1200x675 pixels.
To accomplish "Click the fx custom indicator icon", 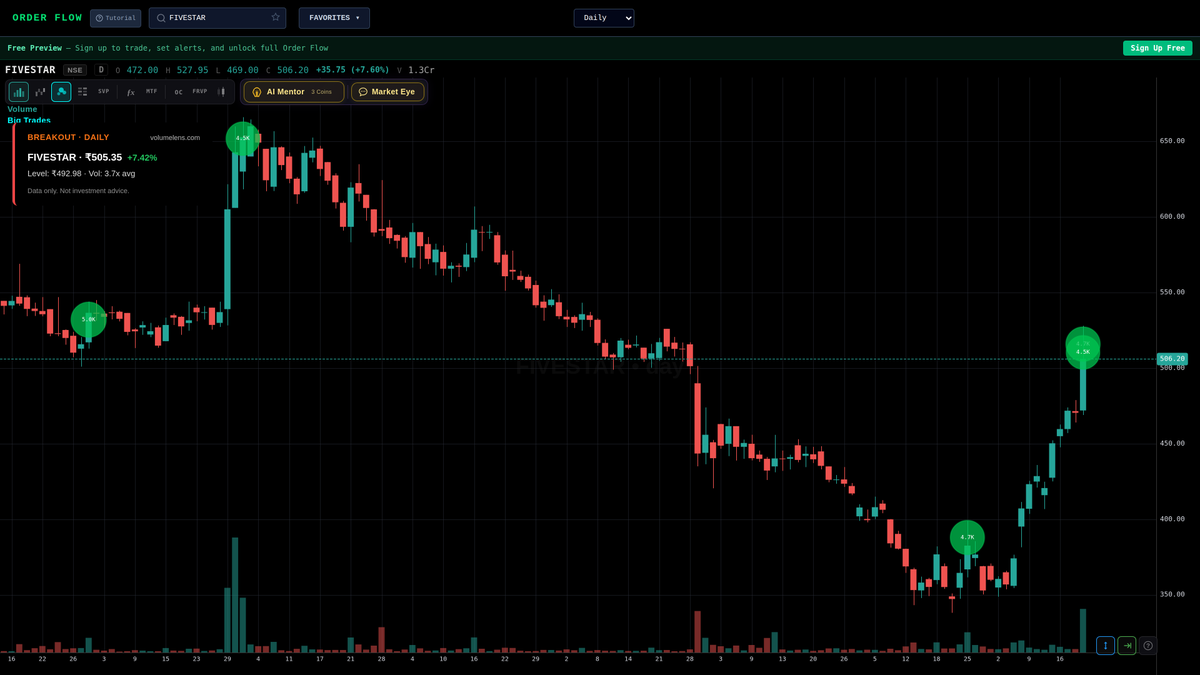I will (x=130, y=91).
